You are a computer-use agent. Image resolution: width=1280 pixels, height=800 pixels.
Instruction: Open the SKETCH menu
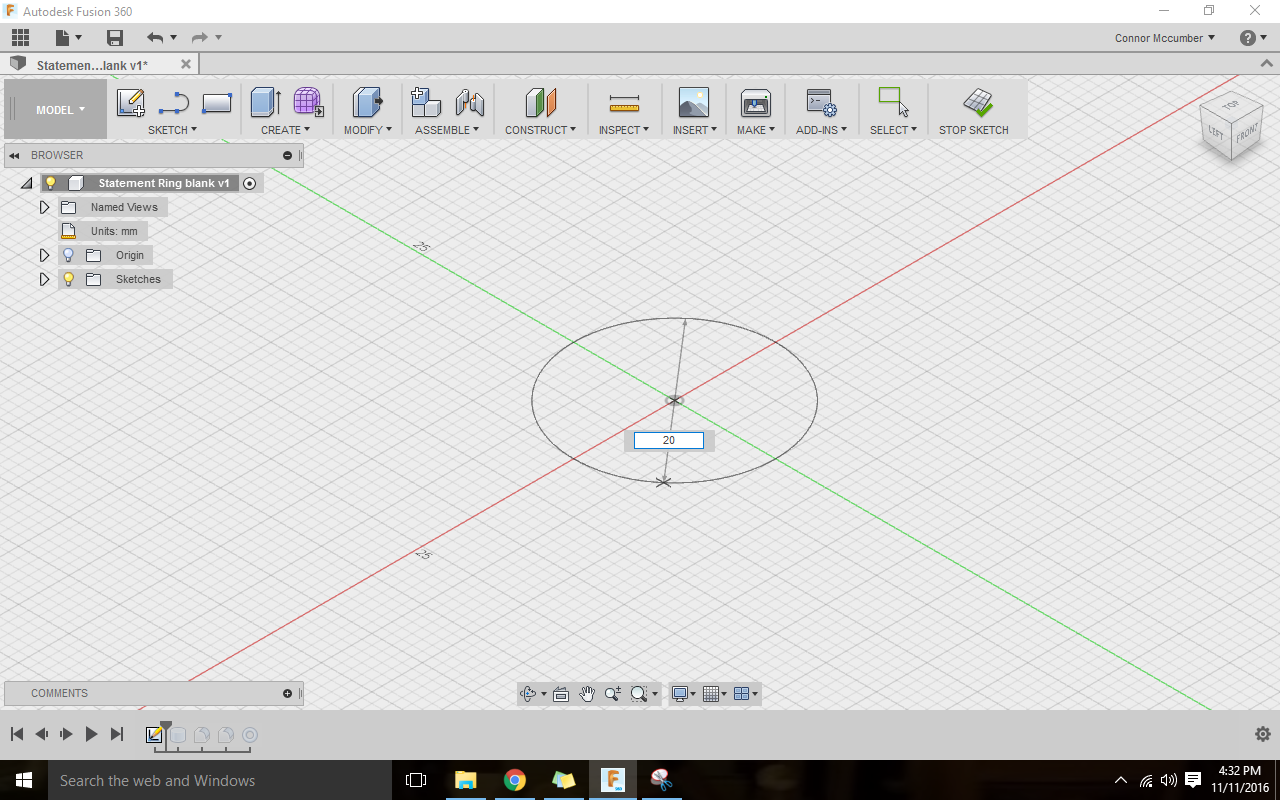(x=172, y=130)
